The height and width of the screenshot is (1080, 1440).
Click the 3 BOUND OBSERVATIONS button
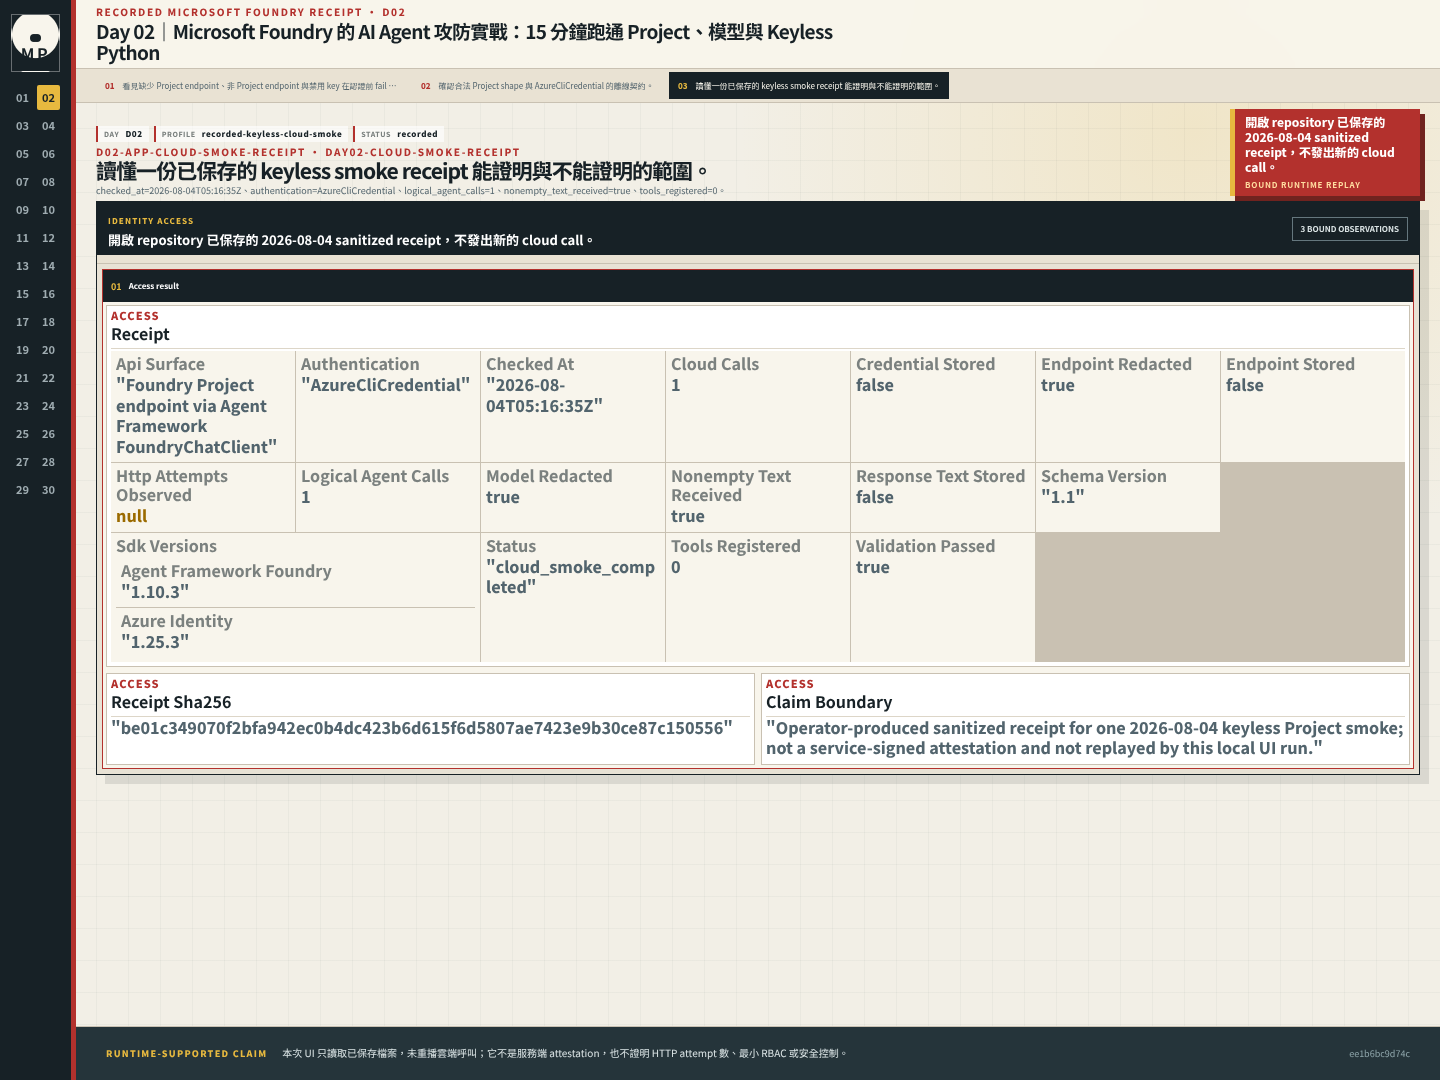click(1349, 229)
